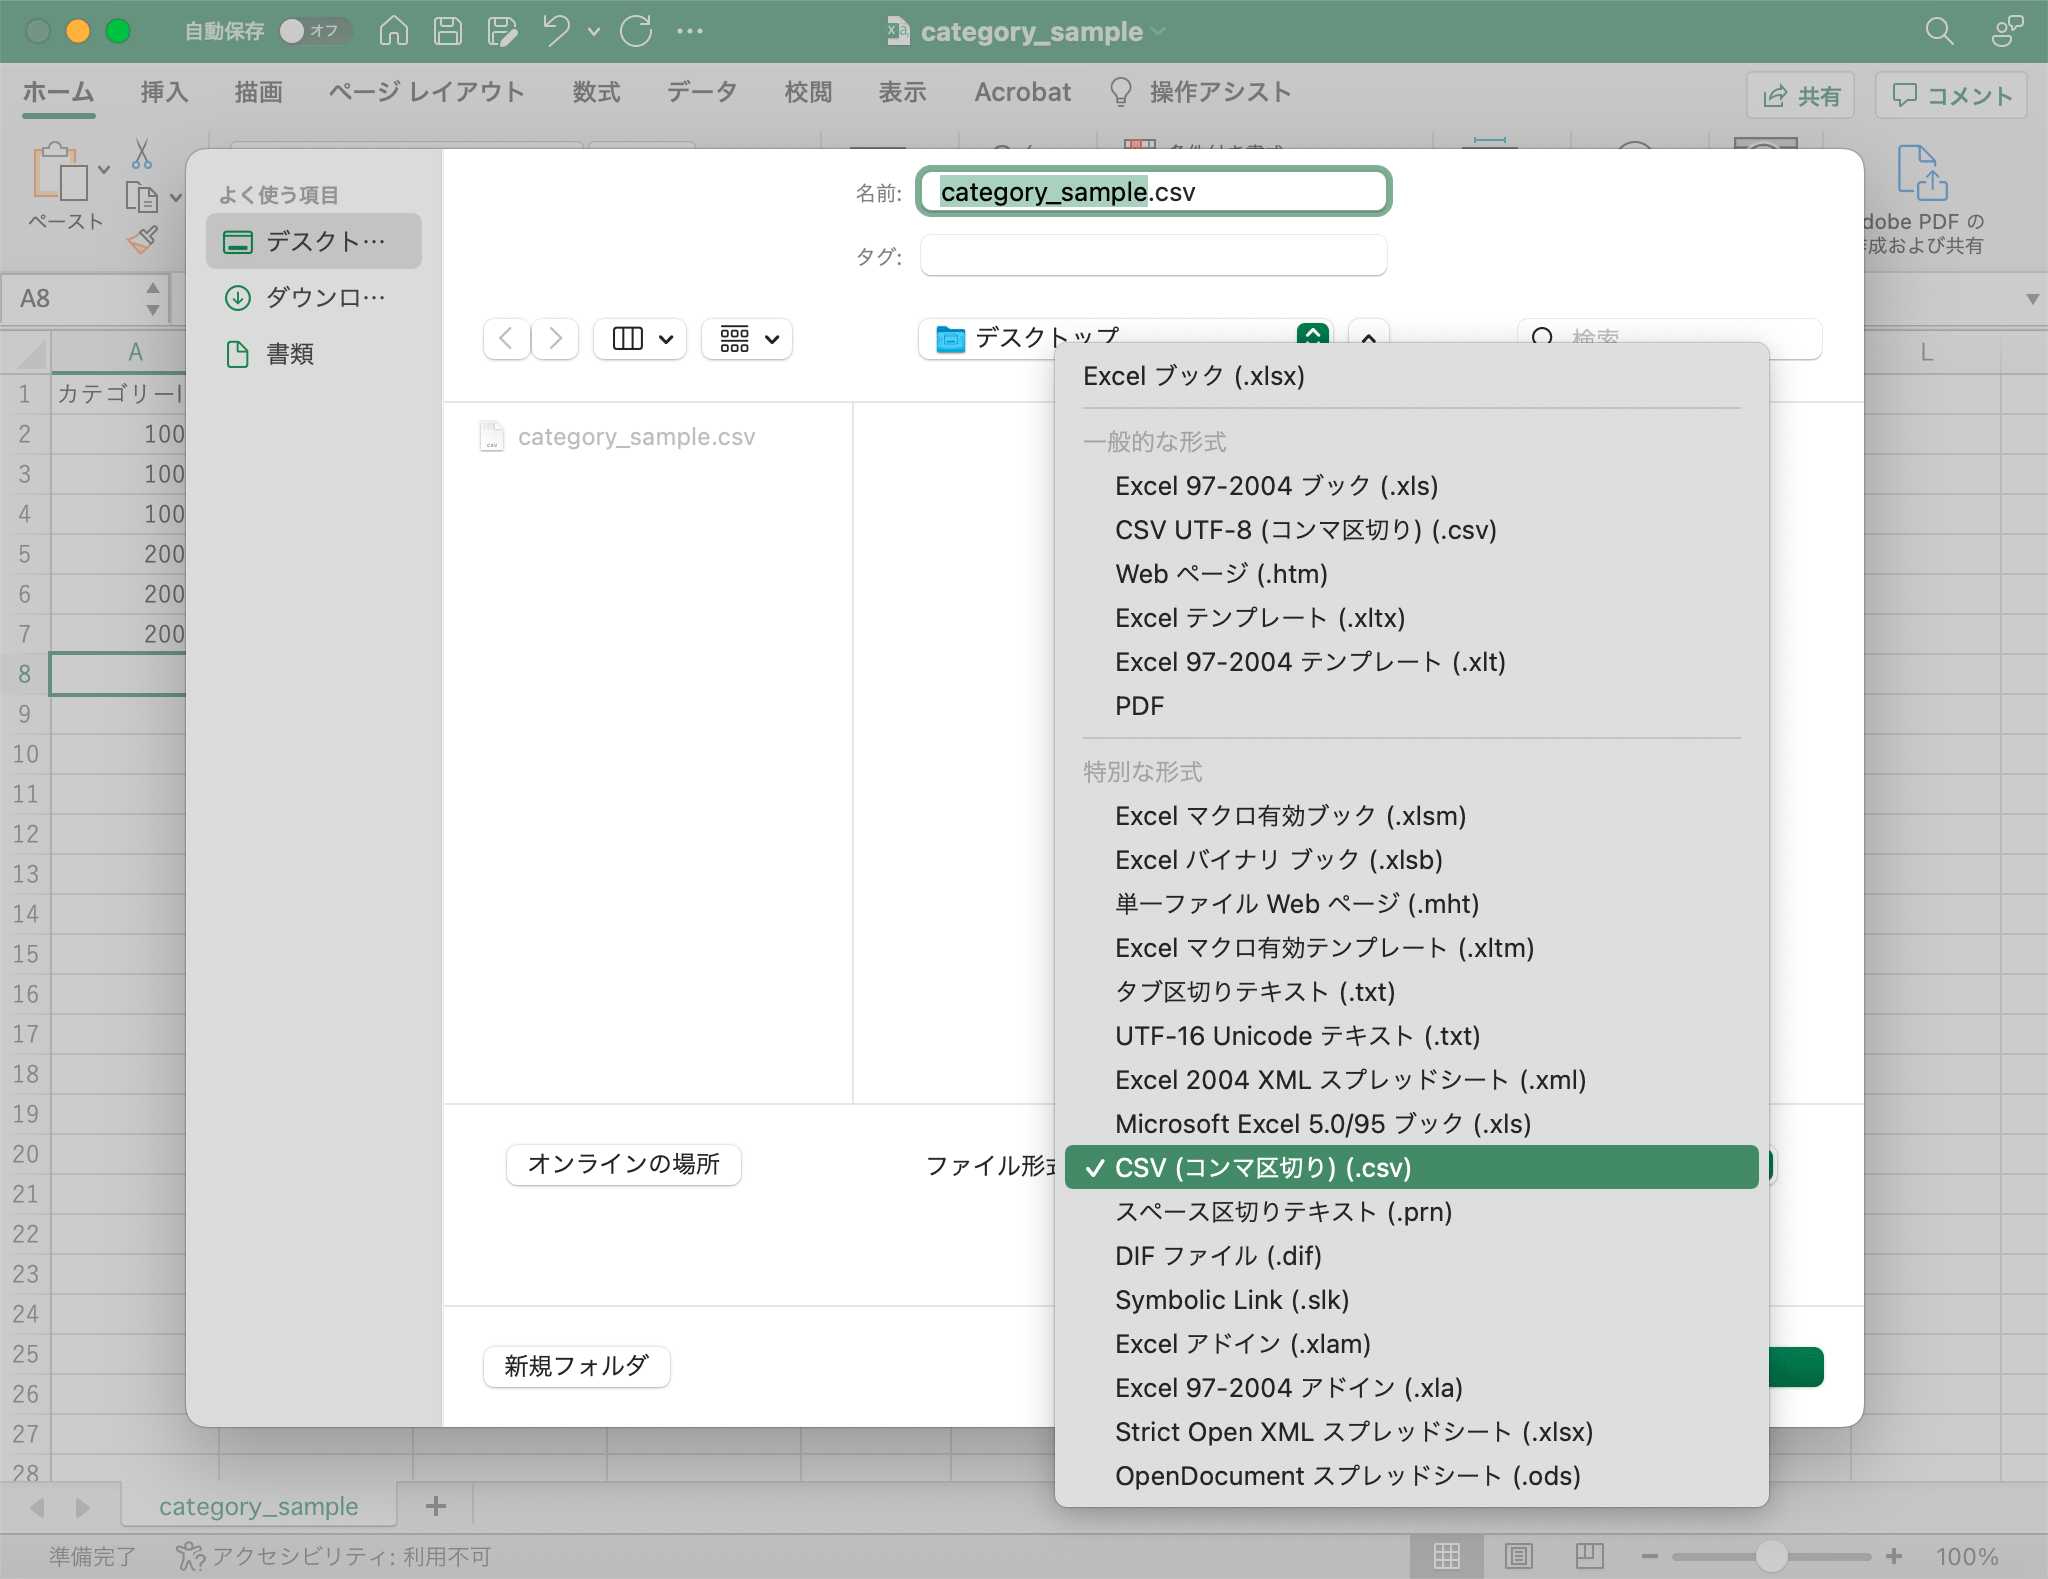The image size is (2048, 1579).
Task: Click the Home icon in title bar
Action: [394, 31]
